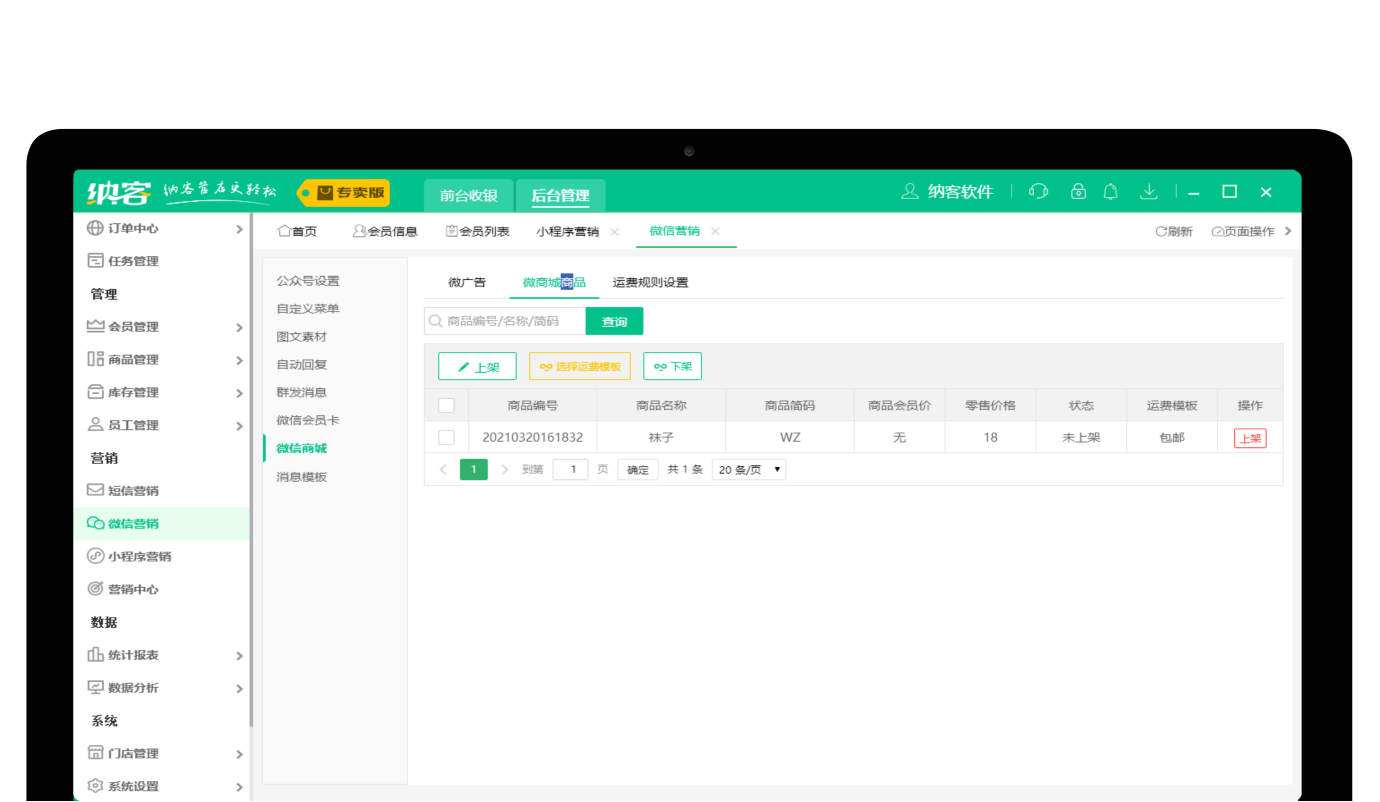Open 短信营销 from the sidebar

tap(133, 491)
